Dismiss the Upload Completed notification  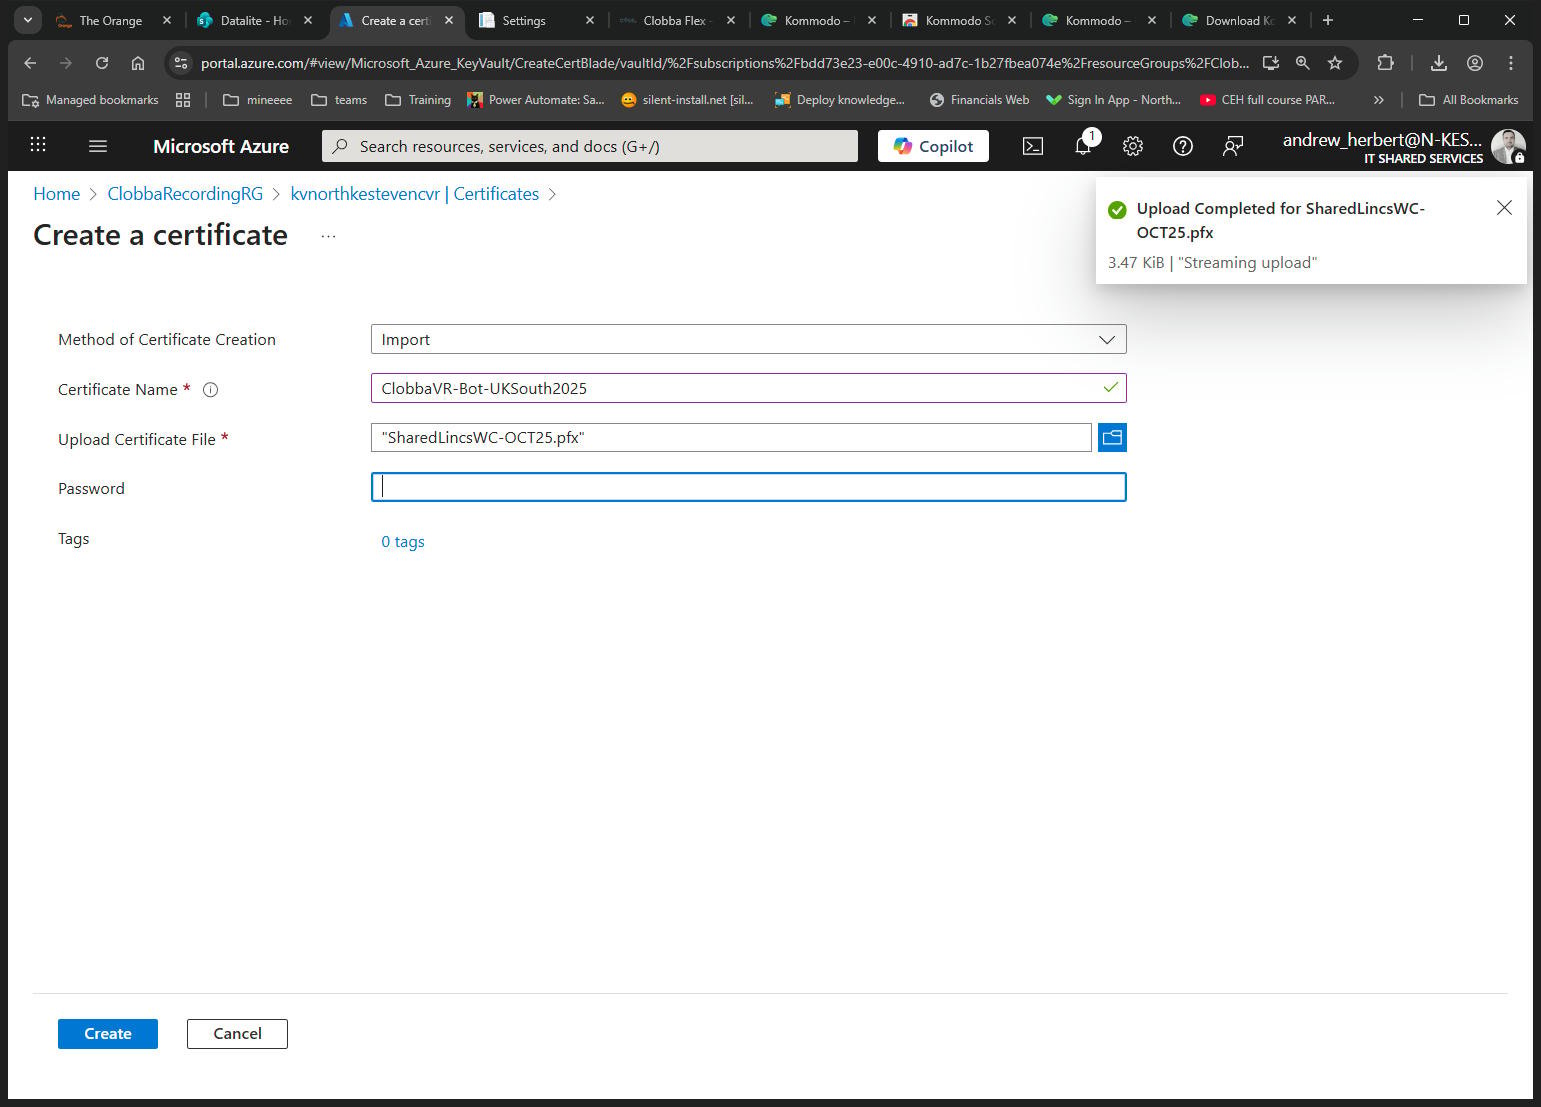tap(1504, 208)
